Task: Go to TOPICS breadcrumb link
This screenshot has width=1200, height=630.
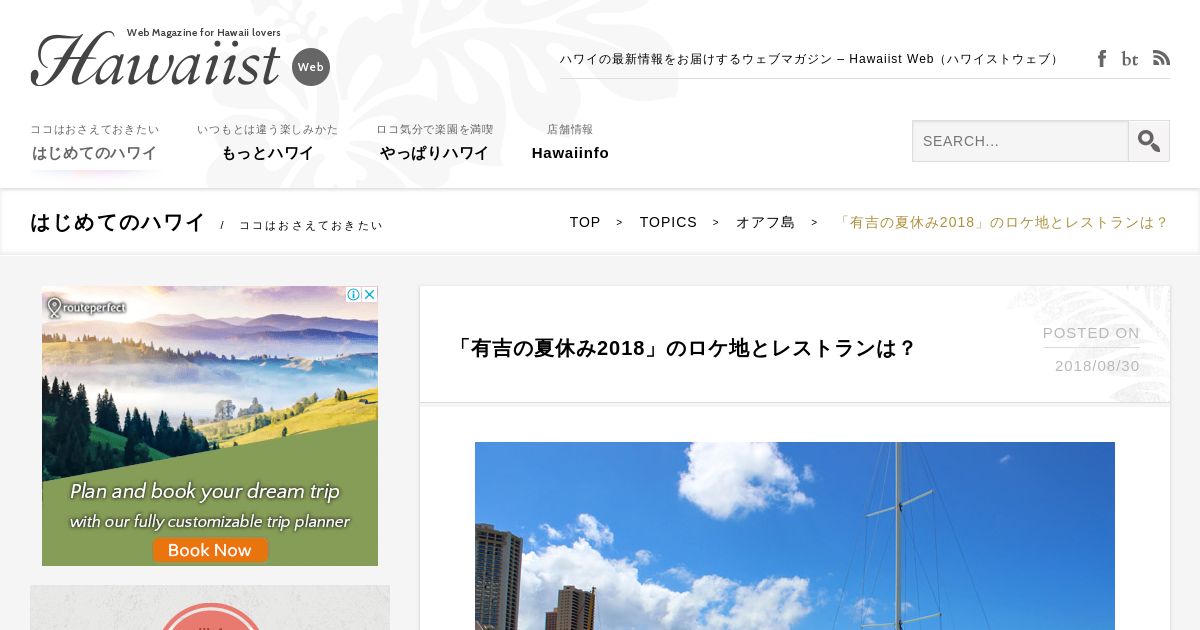Action: (668, 222)
